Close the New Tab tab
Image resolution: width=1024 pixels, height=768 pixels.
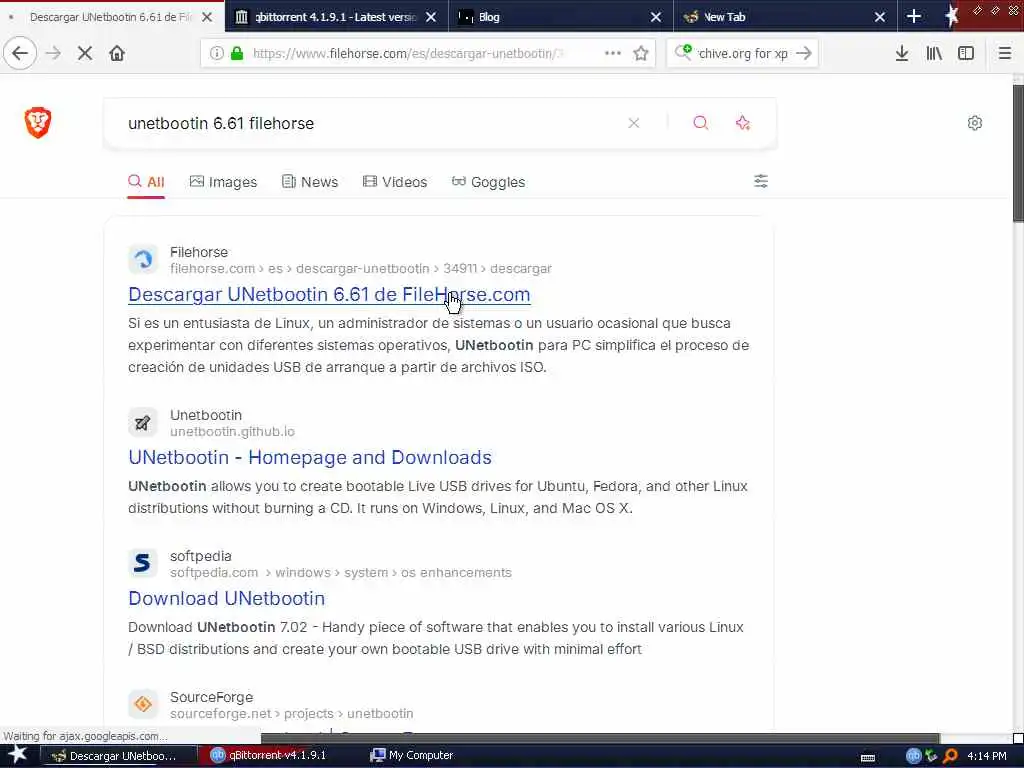(880, 17)
